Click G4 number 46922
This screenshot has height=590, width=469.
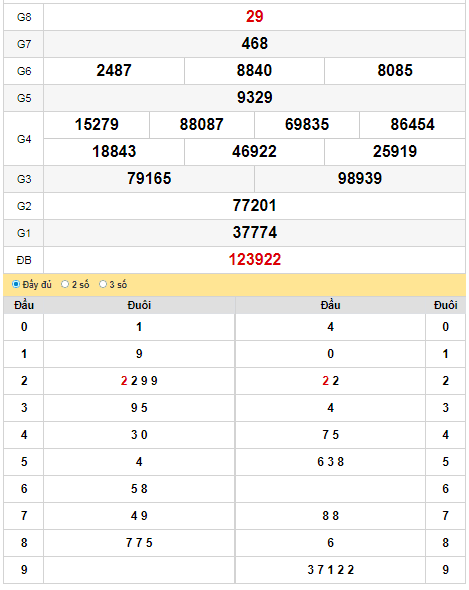pyautogui.click(x=254, y=152)
